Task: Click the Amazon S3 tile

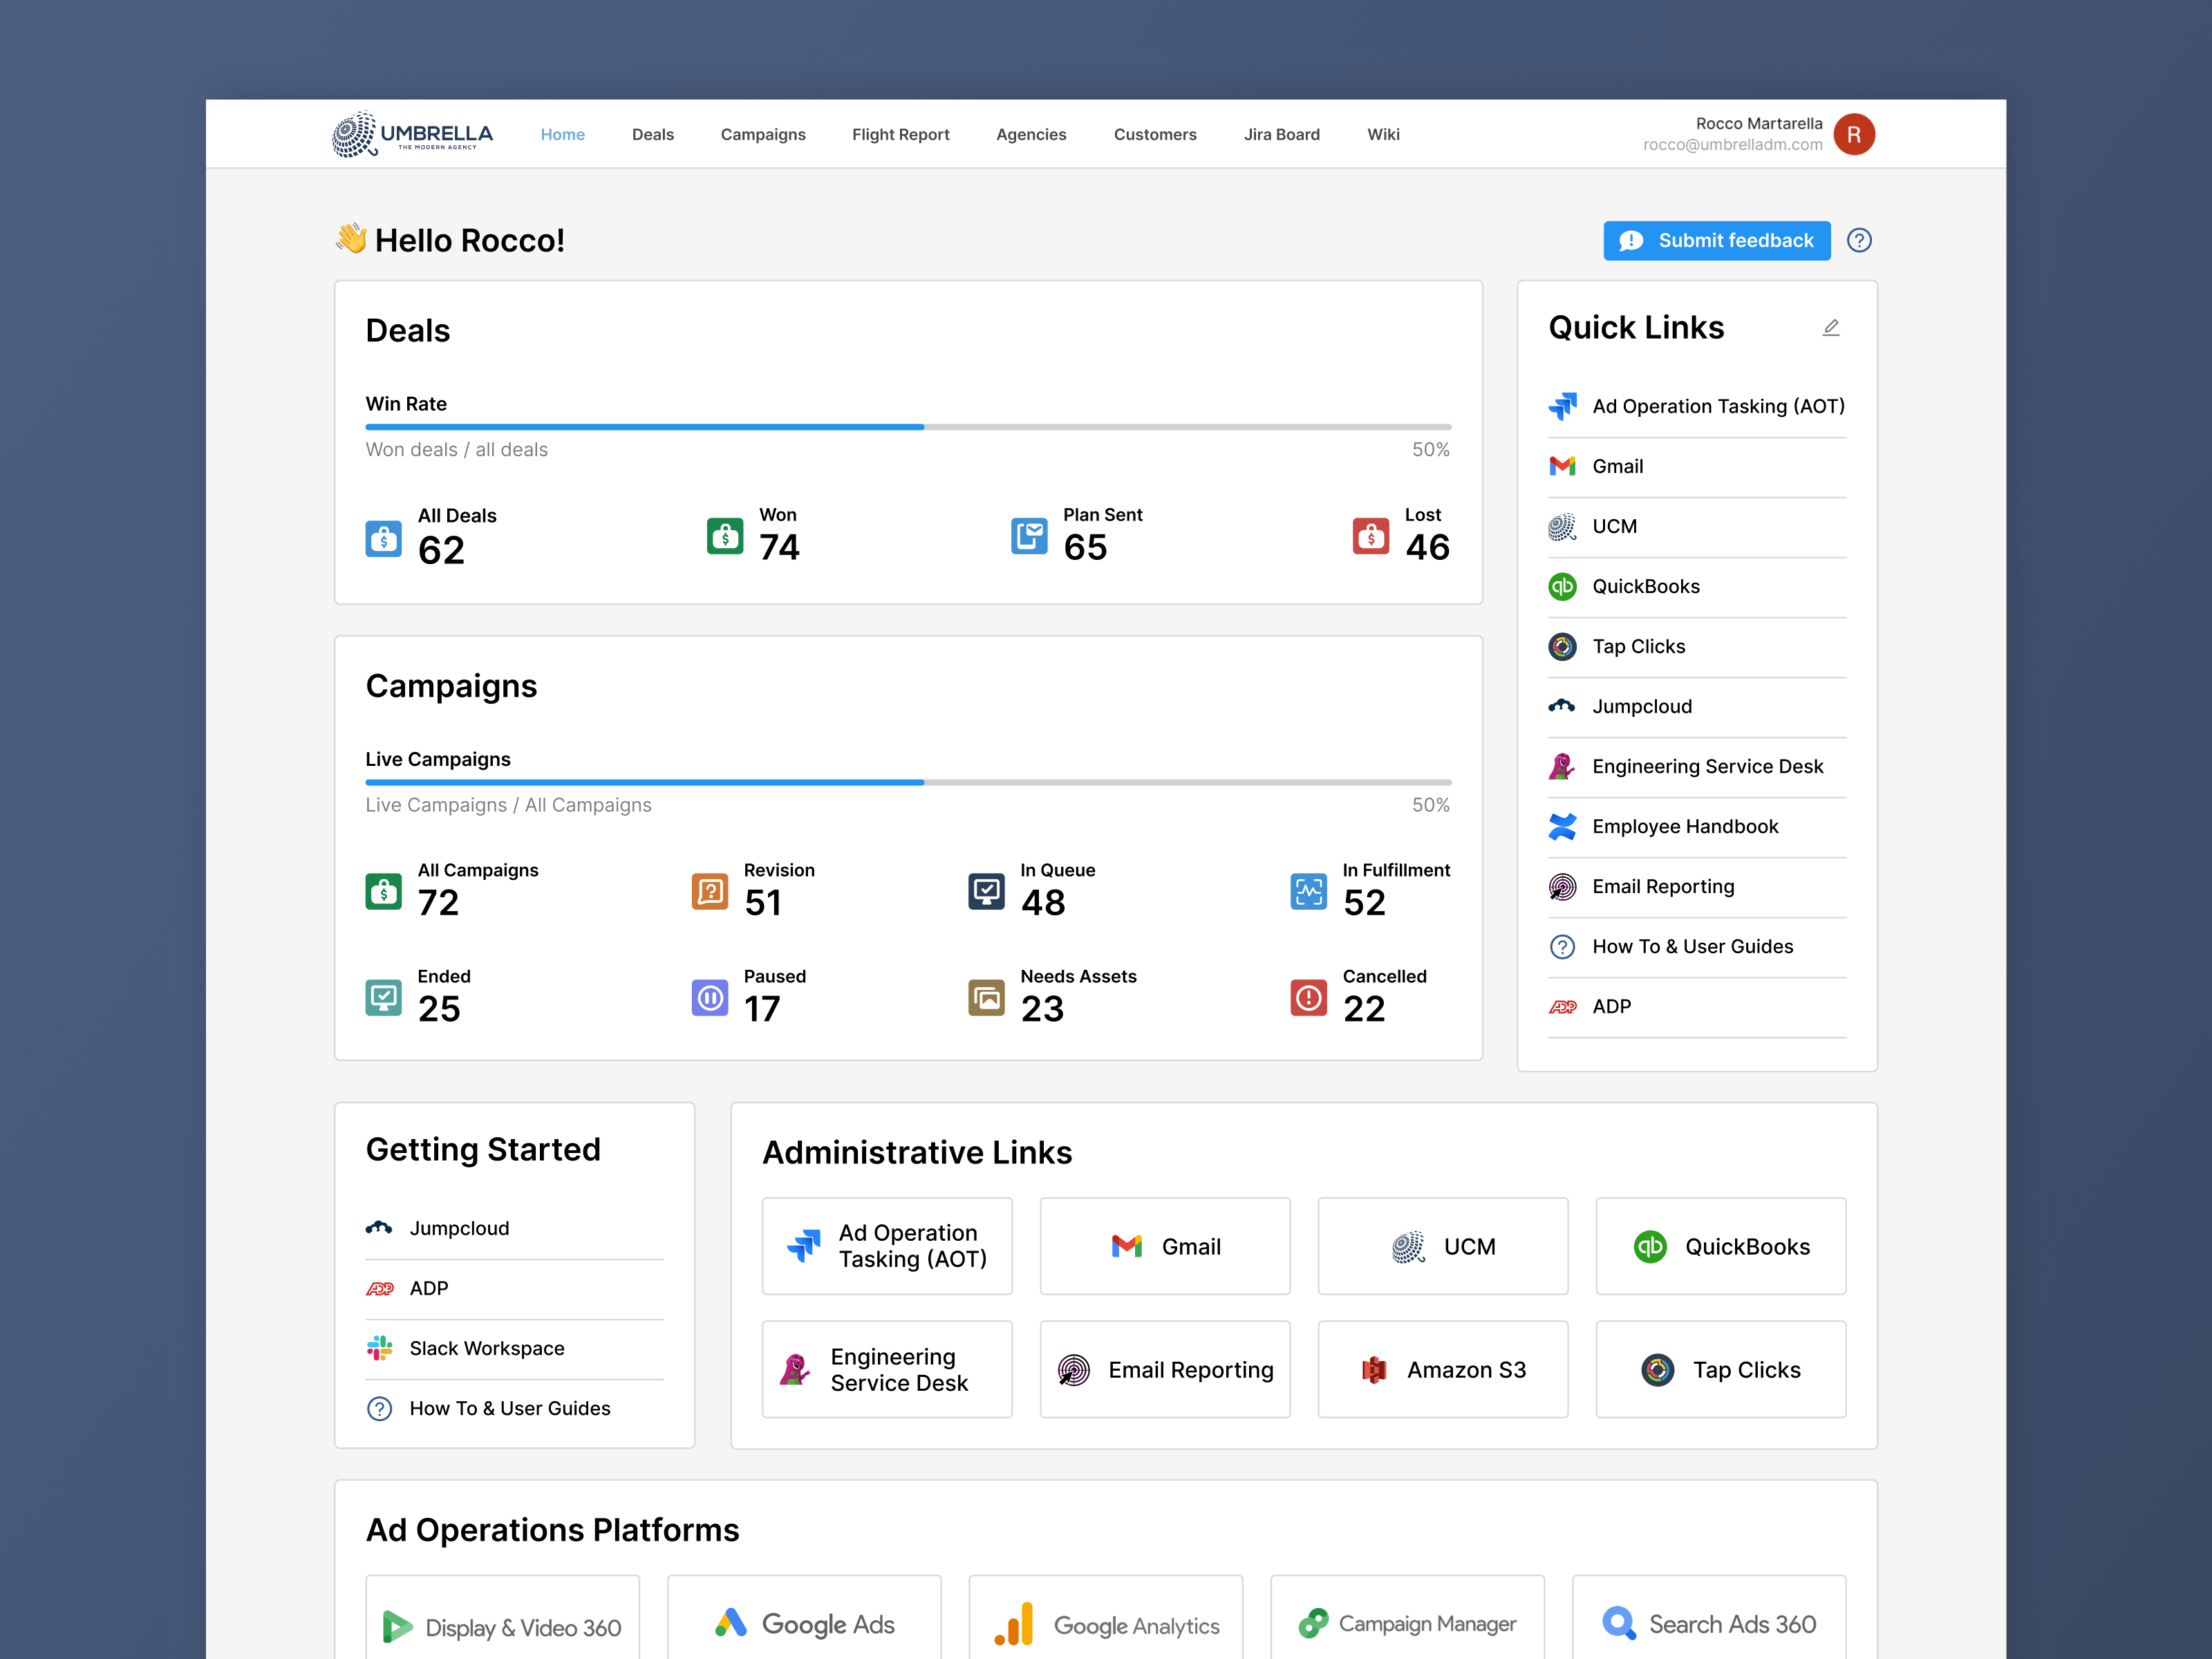Action: pos(1443,1370)
